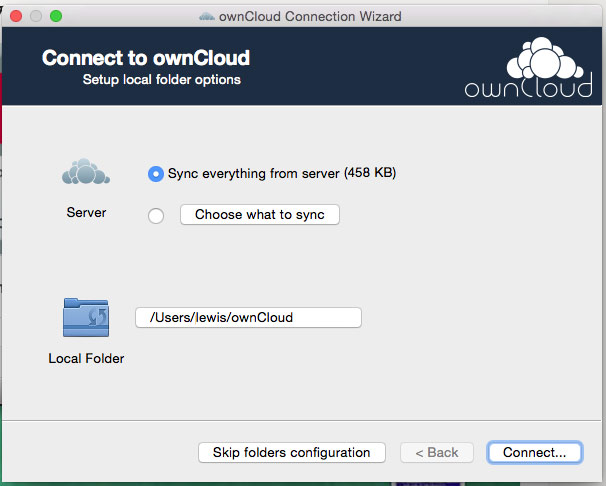Click the Local Folder sync icon
Image resolution: width=606 pixels, height=486 pixels.
tap(86, 317)
